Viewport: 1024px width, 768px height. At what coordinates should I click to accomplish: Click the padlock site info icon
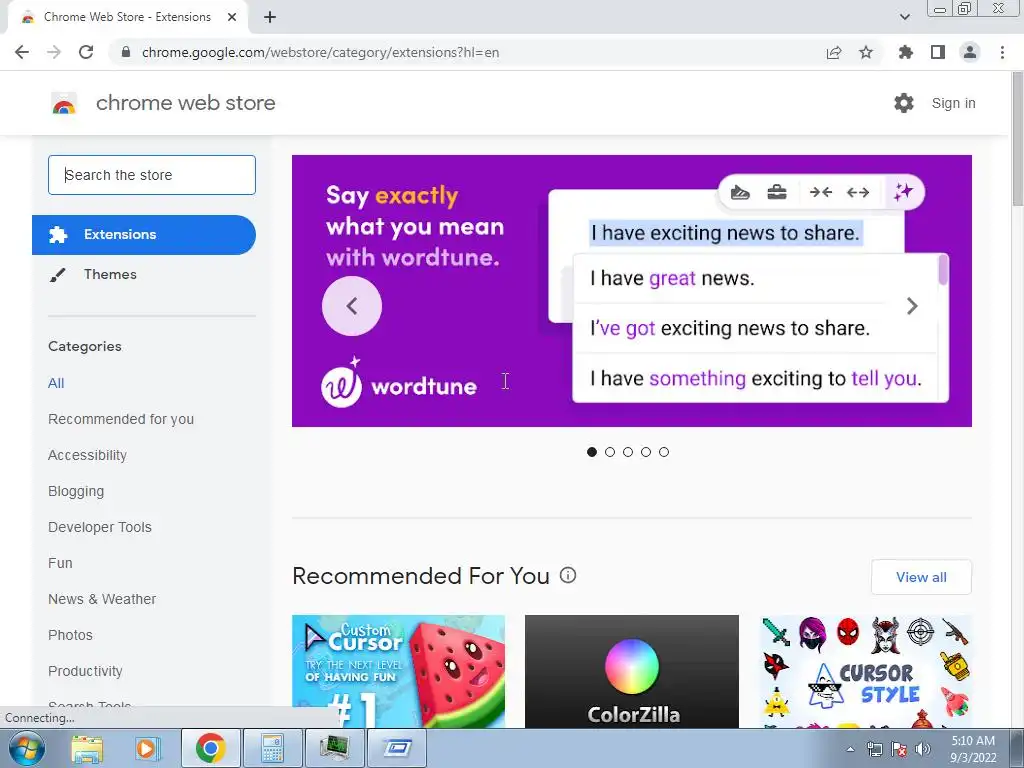pos(126,52)
